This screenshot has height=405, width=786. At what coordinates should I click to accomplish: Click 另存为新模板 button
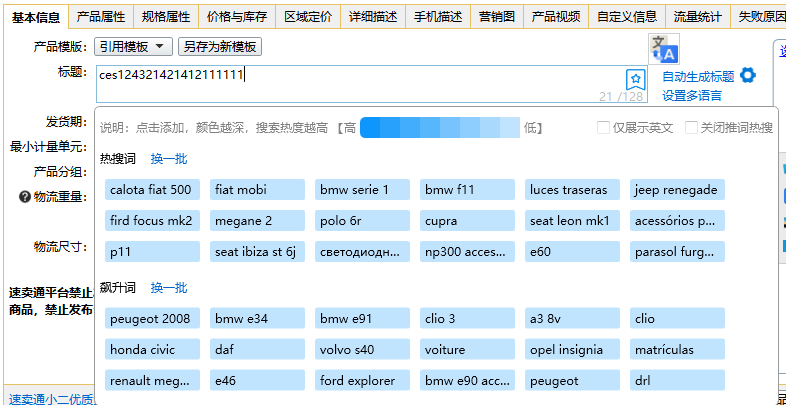click(220, 47)
